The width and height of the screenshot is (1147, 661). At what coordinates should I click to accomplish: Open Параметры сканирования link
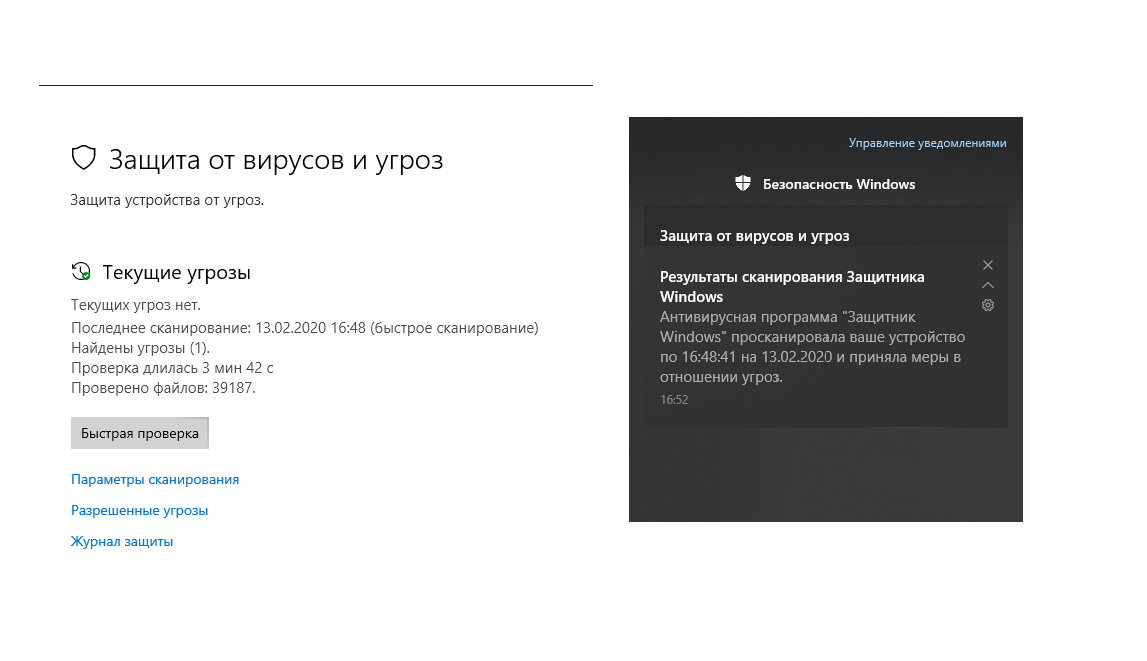coord(155,479)
